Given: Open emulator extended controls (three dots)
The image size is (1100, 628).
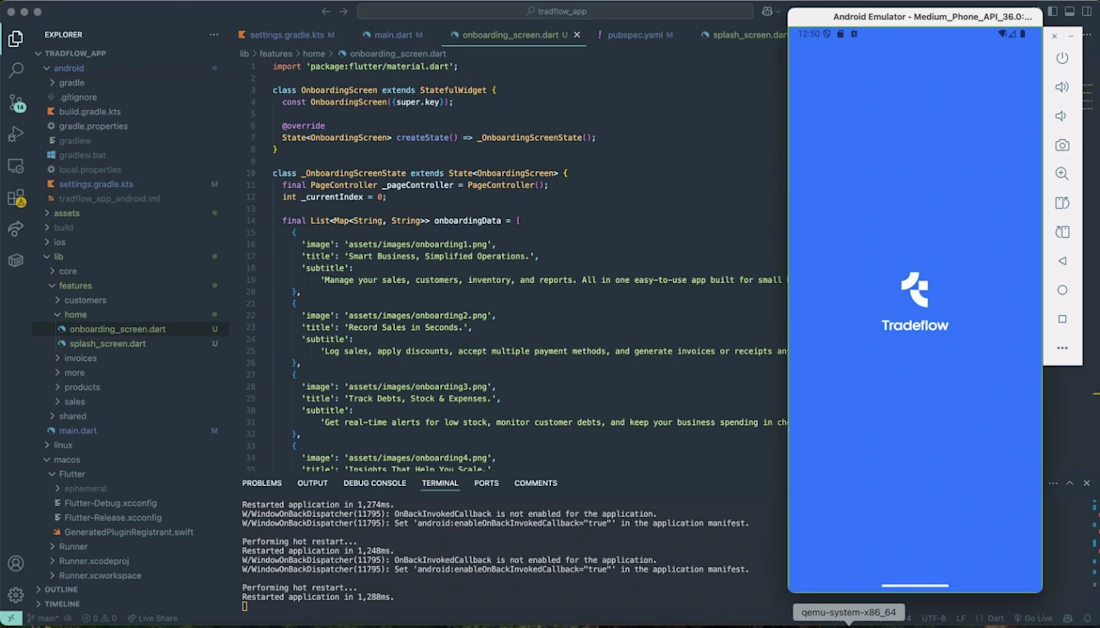Looking at the screenshot, I should (1062, 348).
